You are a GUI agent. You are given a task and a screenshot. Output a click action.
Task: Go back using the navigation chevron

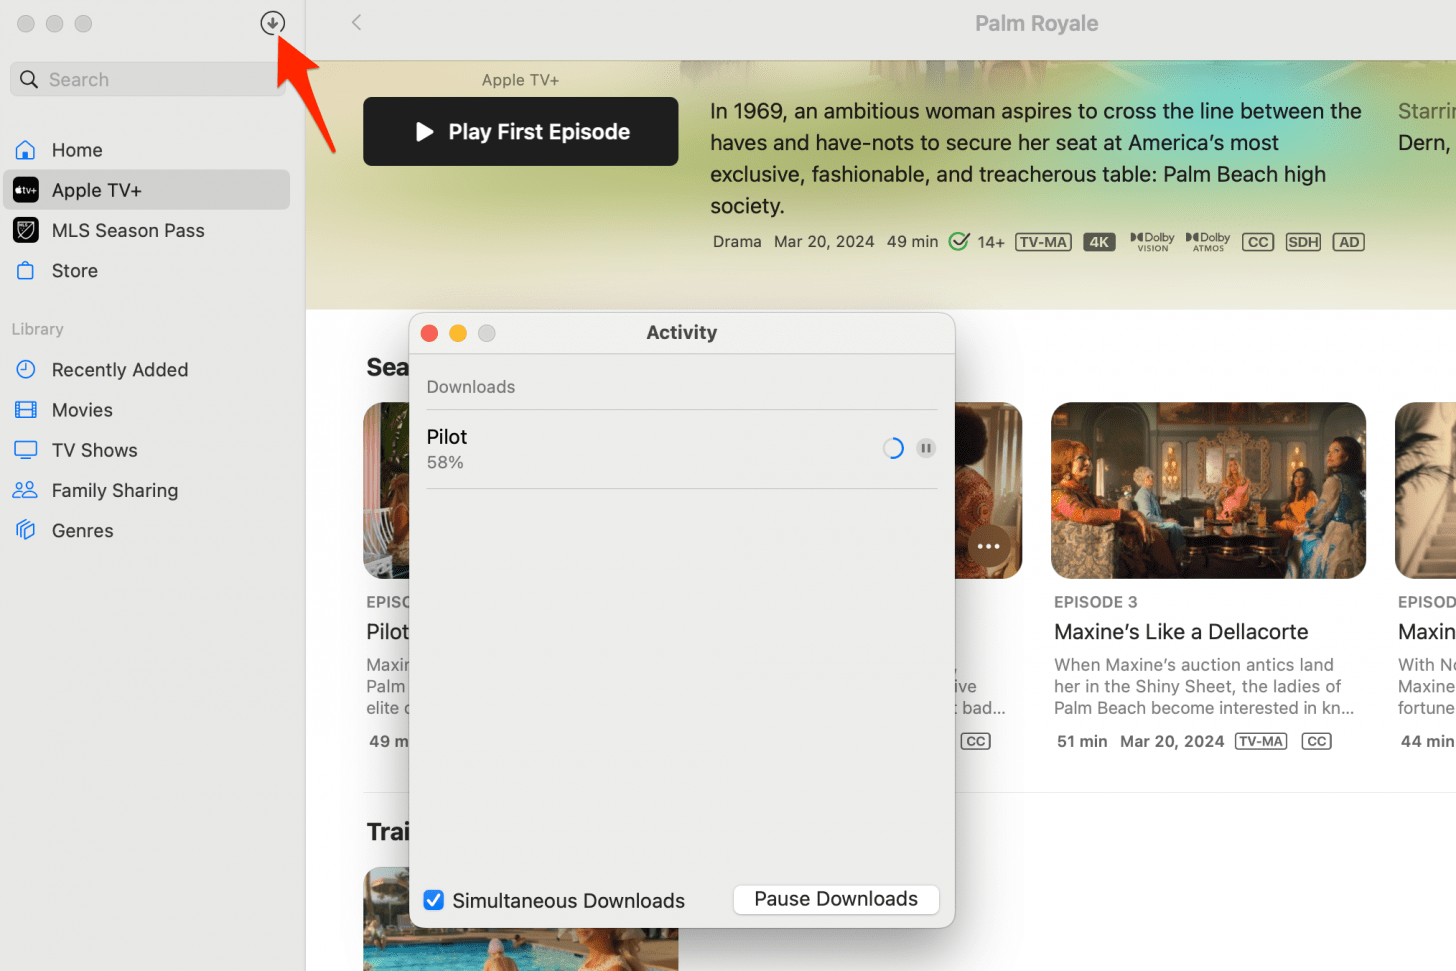point(356,22)
